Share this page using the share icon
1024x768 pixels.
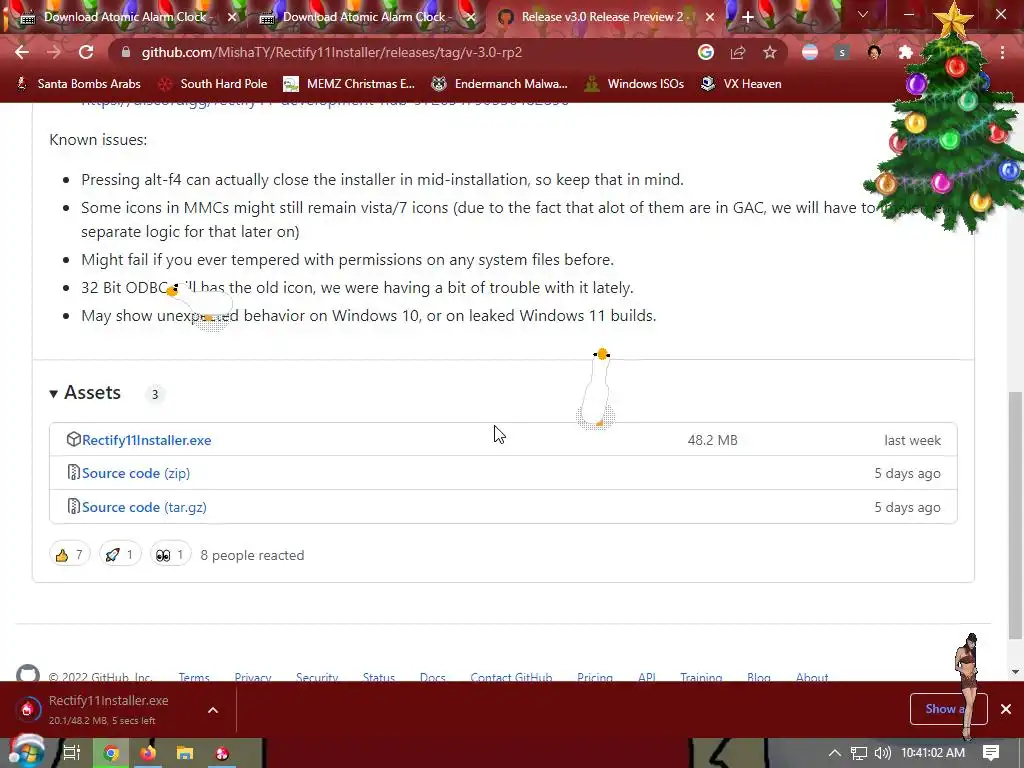738,52
